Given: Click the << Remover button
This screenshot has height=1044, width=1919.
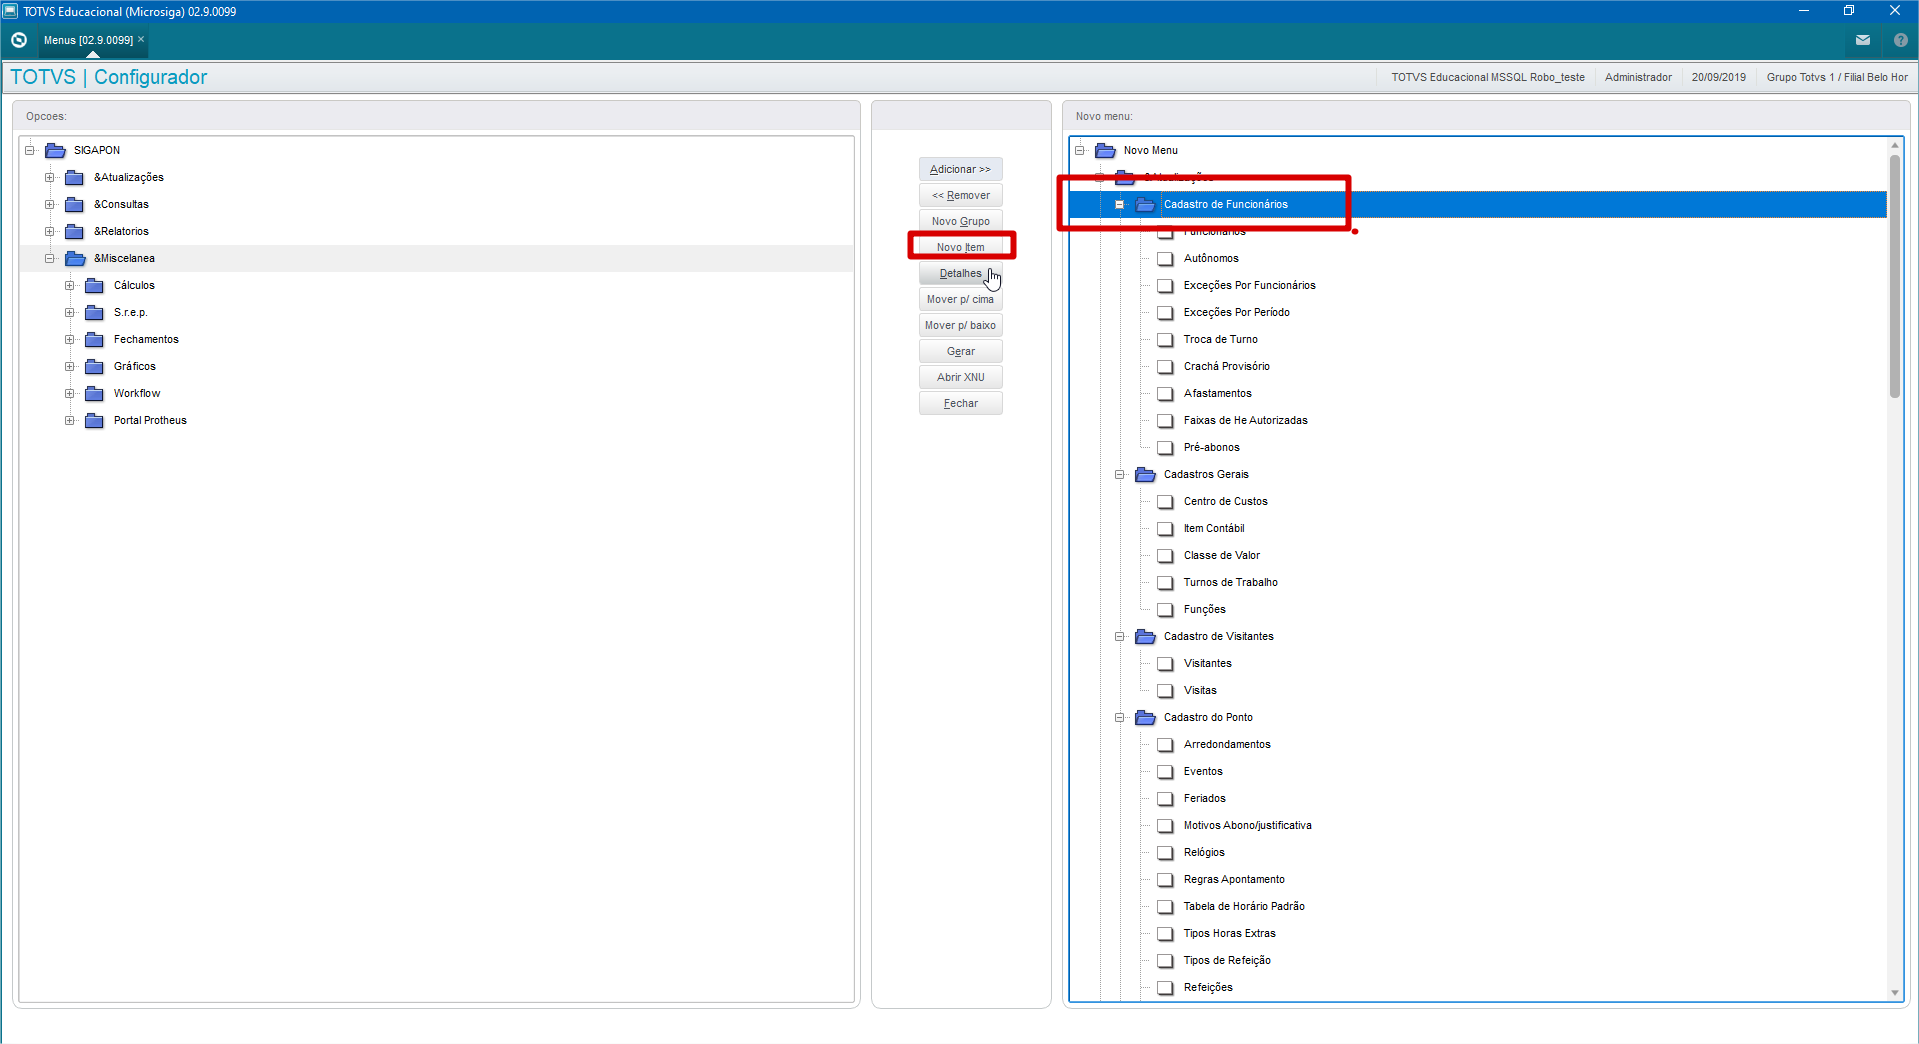Looking at the screenshot, I should point(960,195).
